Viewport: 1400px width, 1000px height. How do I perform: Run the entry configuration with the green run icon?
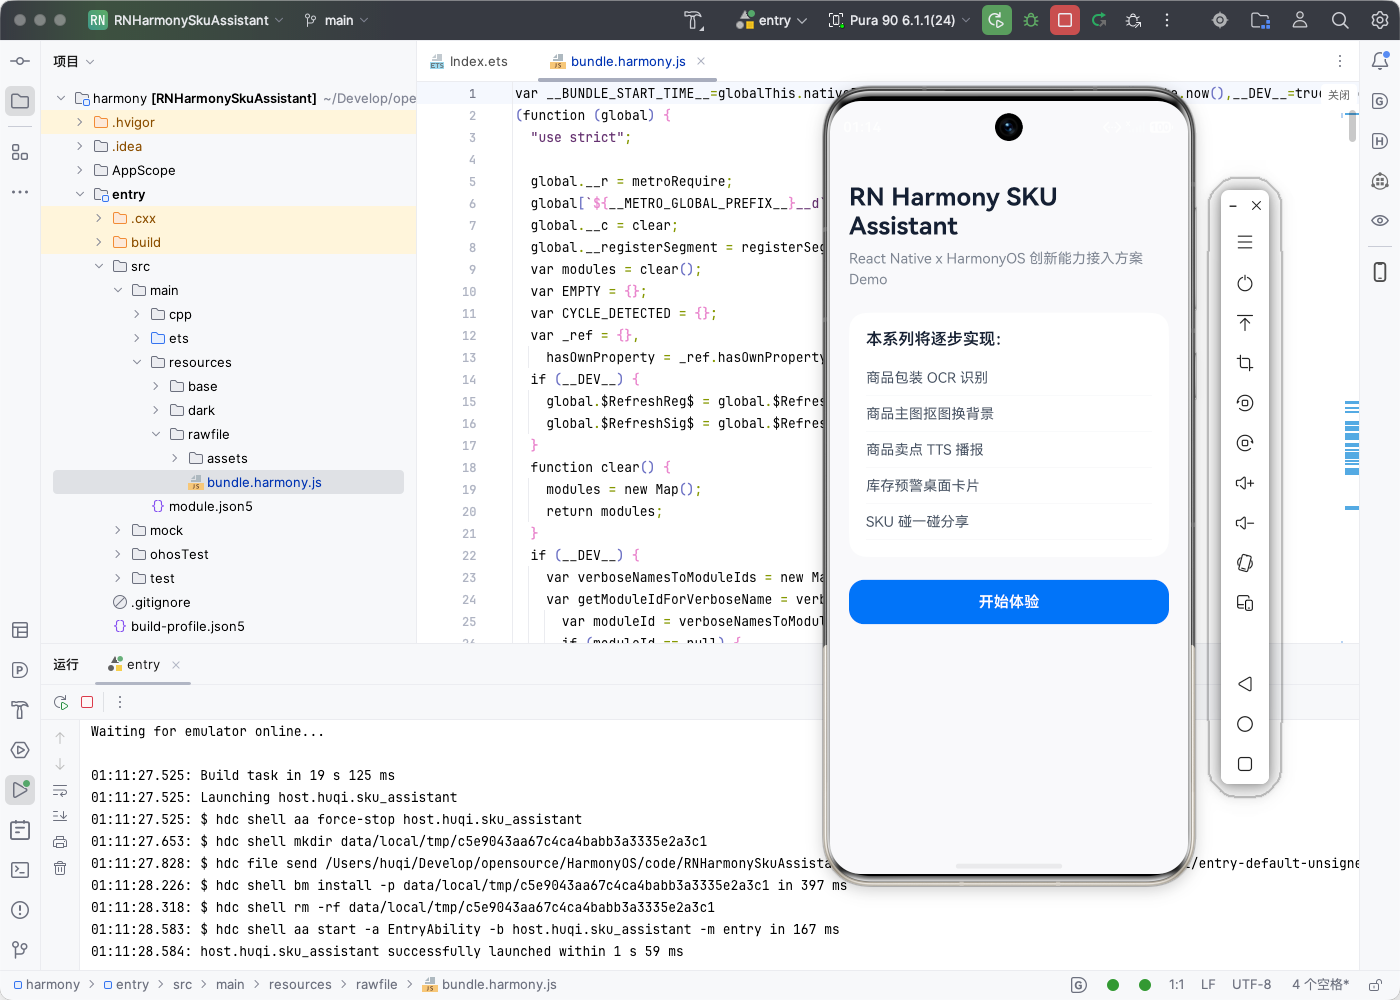tap(997, 20)
